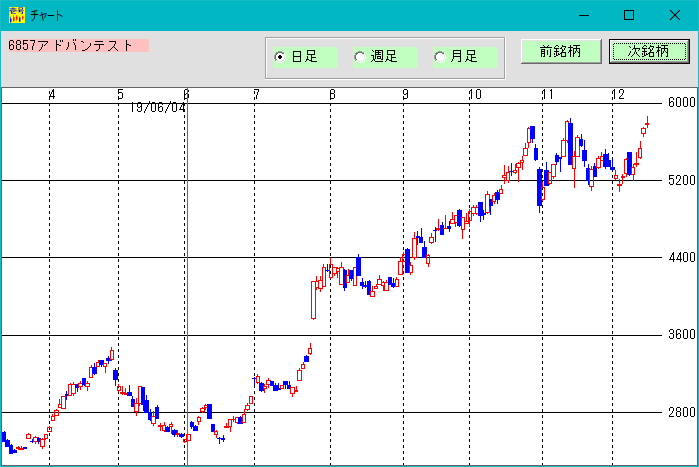This screenshot has height=467, width=699.
Task: Click the 6857アドバンテスト stock name label
Action: pos(77,46)
